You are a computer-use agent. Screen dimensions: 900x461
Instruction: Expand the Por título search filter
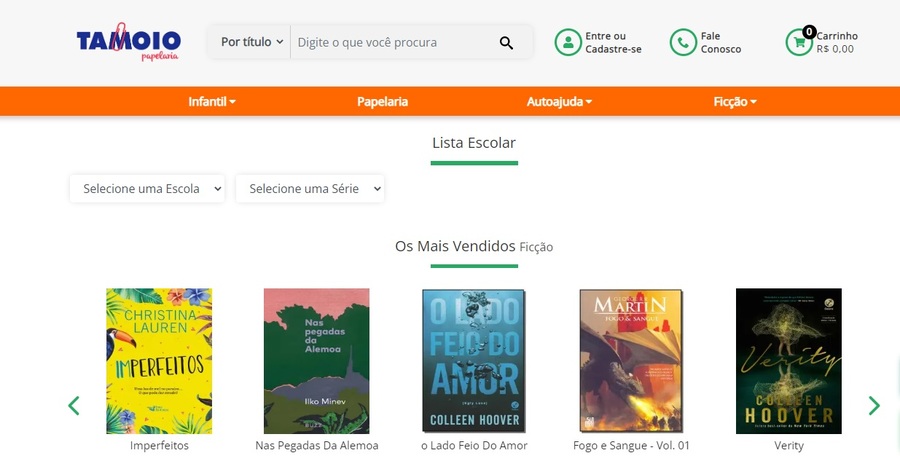coord(252,42)
